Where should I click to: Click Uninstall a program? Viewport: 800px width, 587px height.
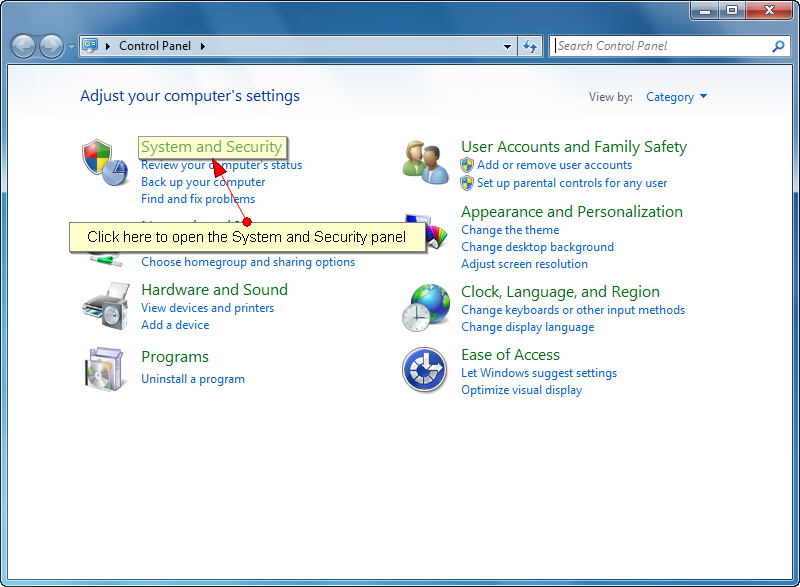(193, 379)
